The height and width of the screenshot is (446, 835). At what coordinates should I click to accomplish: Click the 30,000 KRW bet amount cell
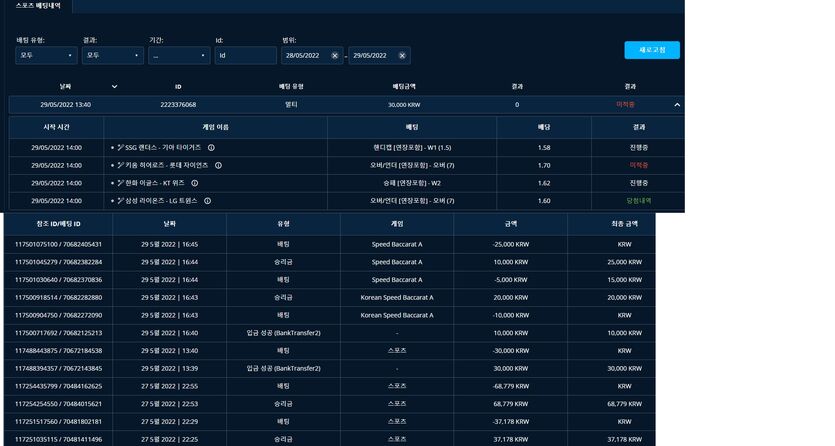tap(404, 105)
